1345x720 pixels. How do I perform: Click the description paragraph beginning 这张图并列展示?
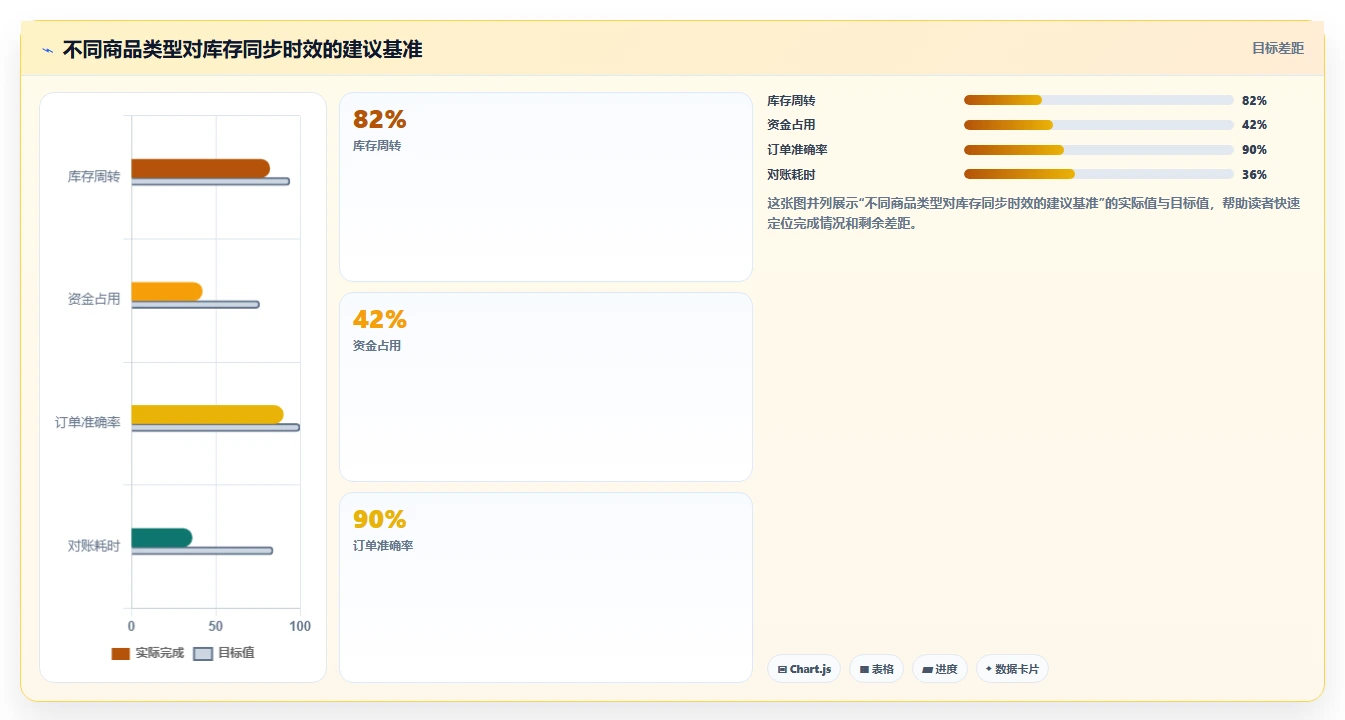point(1033,213)
